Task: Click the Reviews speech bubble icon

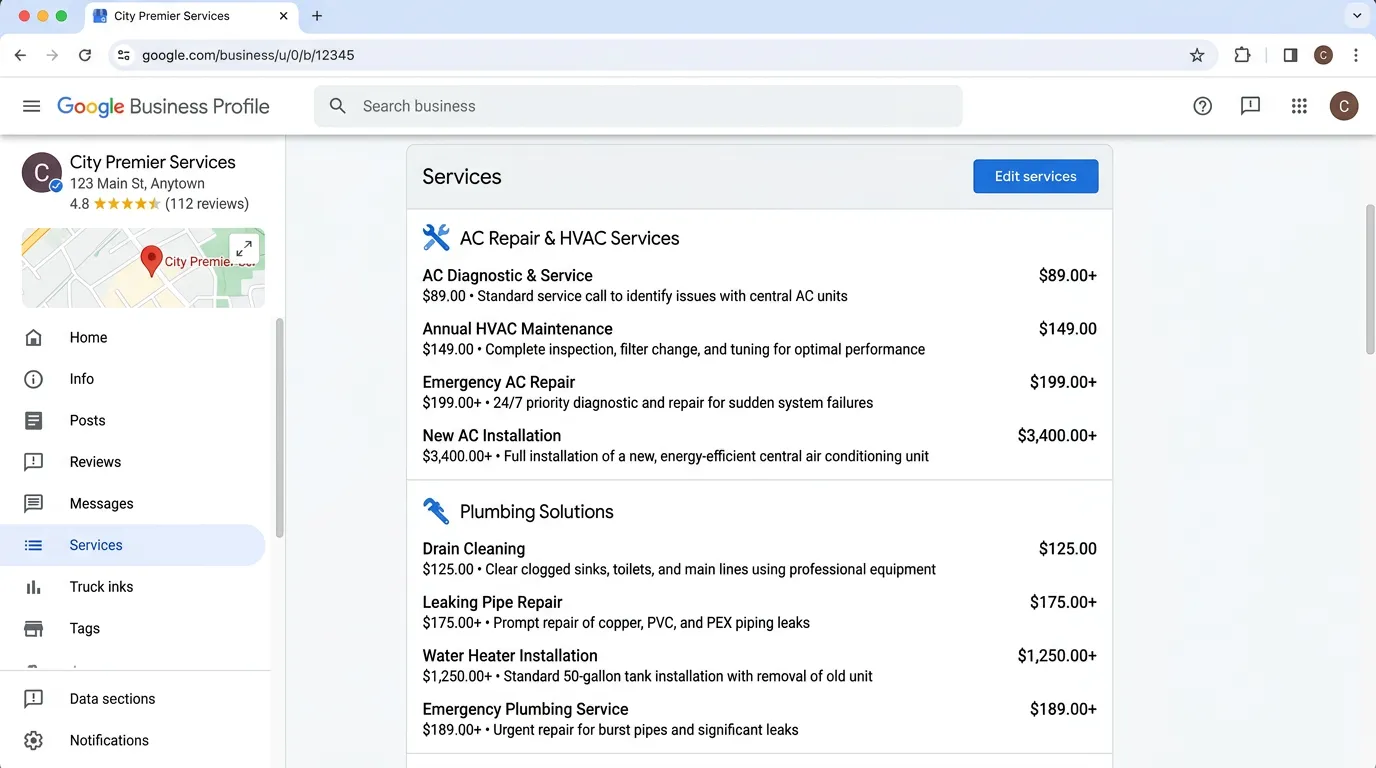Action: tap(34, 462)
